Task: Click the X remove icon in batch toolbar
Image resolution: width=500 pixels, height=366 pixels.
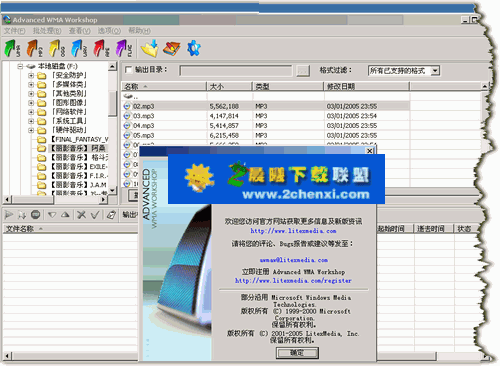Action: [x=81, y=215]
